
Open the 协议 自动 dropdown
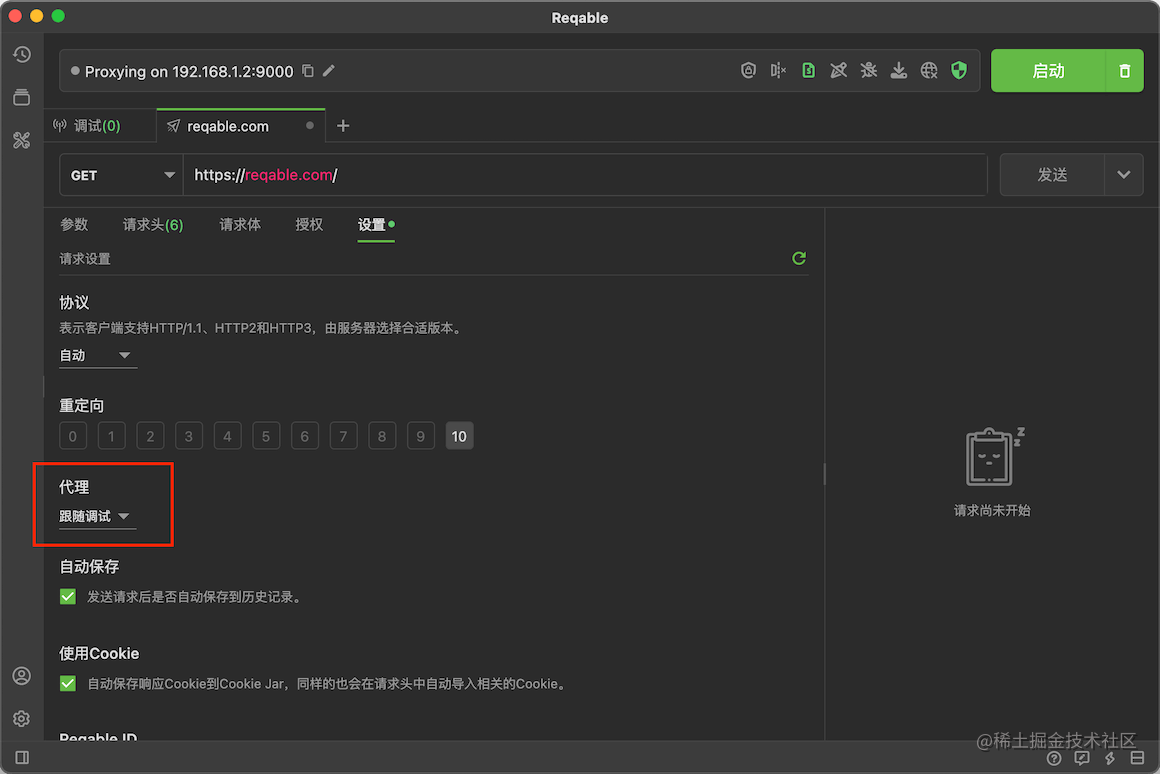coord(97,355)
